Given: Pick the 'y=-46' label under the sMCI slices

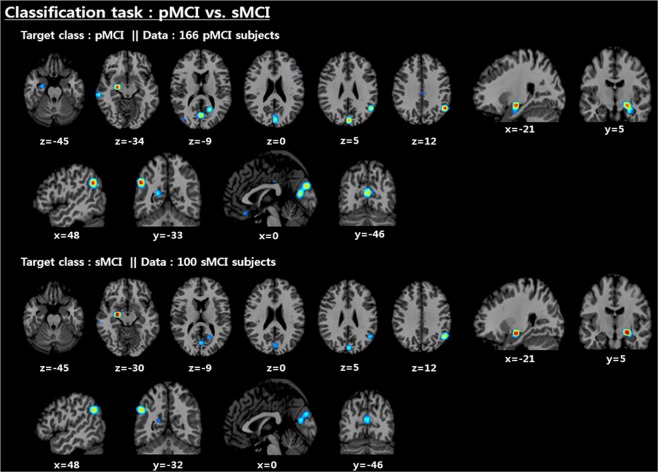Looking at the screenshot, I should [x=368, y=465].
